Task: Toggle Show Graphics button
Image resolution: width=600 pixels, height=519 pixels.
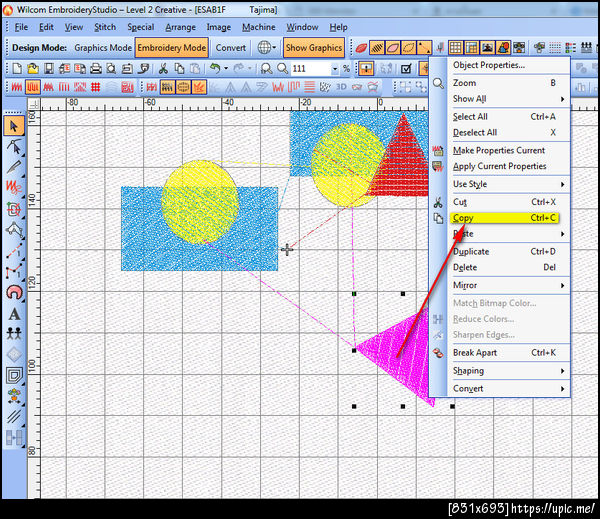Action: coord(314,48)
